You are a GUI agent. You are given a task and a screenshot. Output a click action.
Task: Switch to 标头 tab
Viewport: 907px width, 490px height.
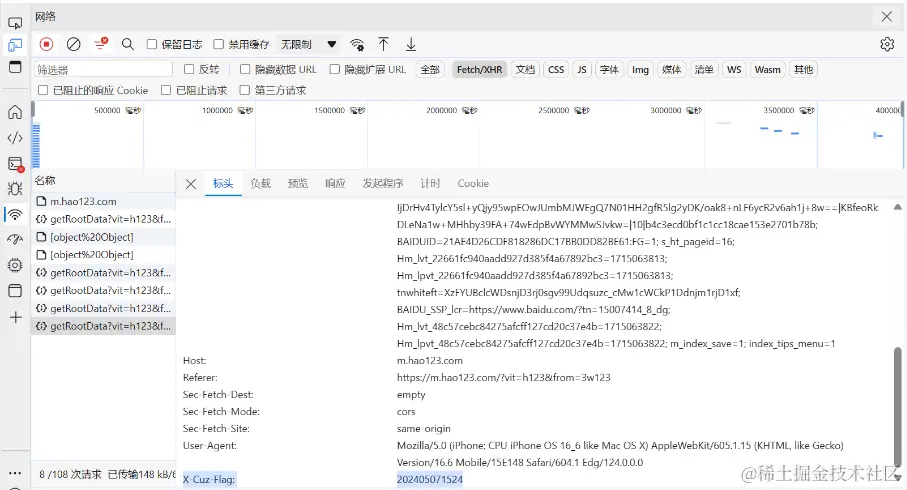223,183
